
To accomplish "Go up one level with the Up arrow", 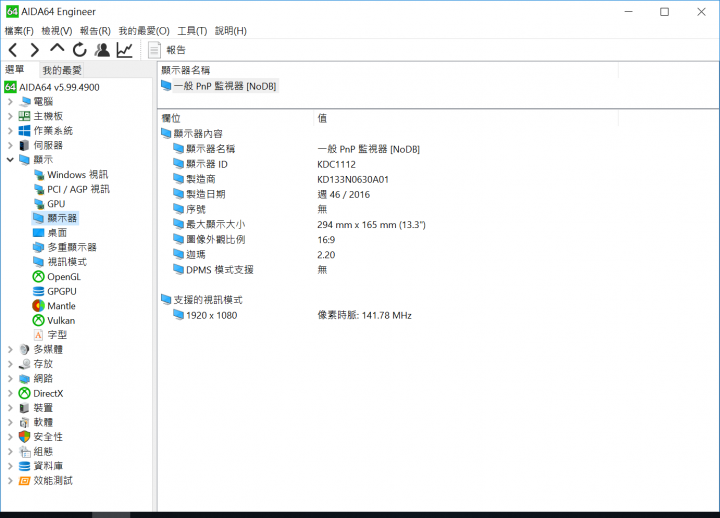I will click(57, 49).
